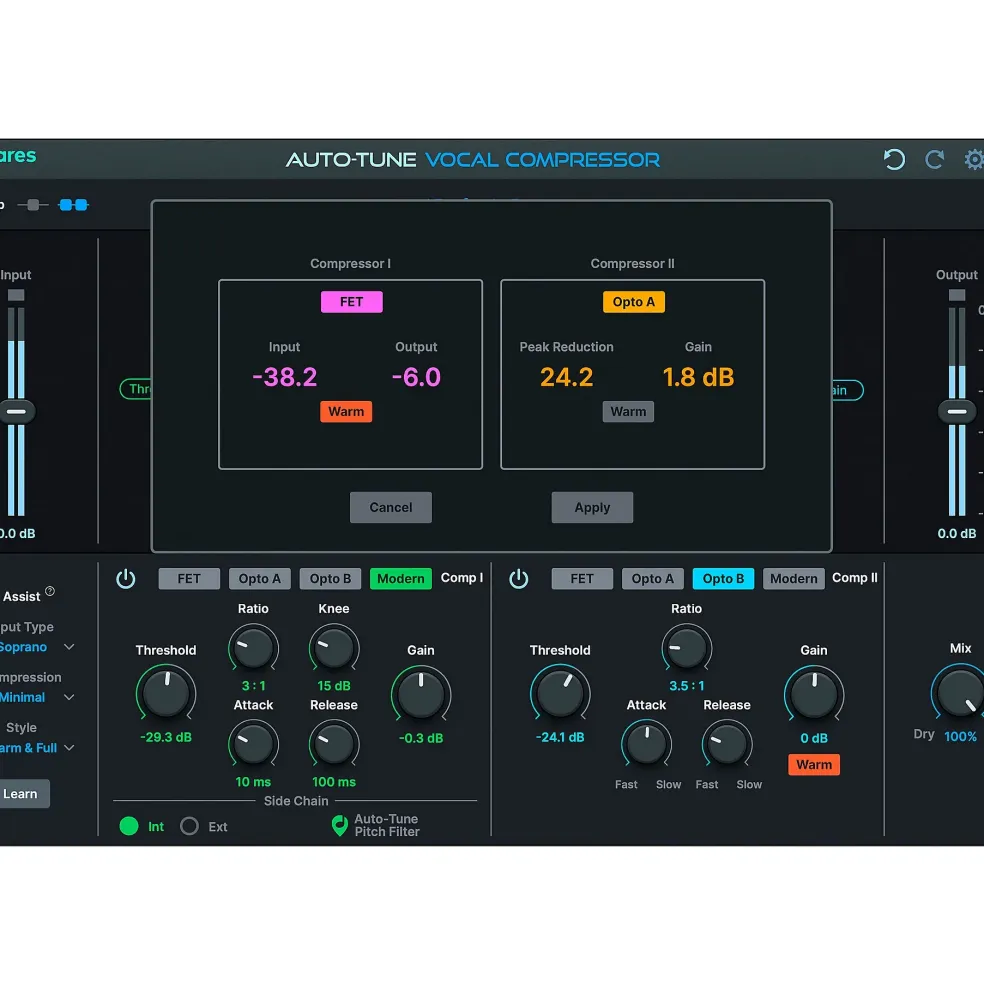Select Opto B mode for Comp II
The width and height of the screenshot is (984, 985).
(723, 579)
